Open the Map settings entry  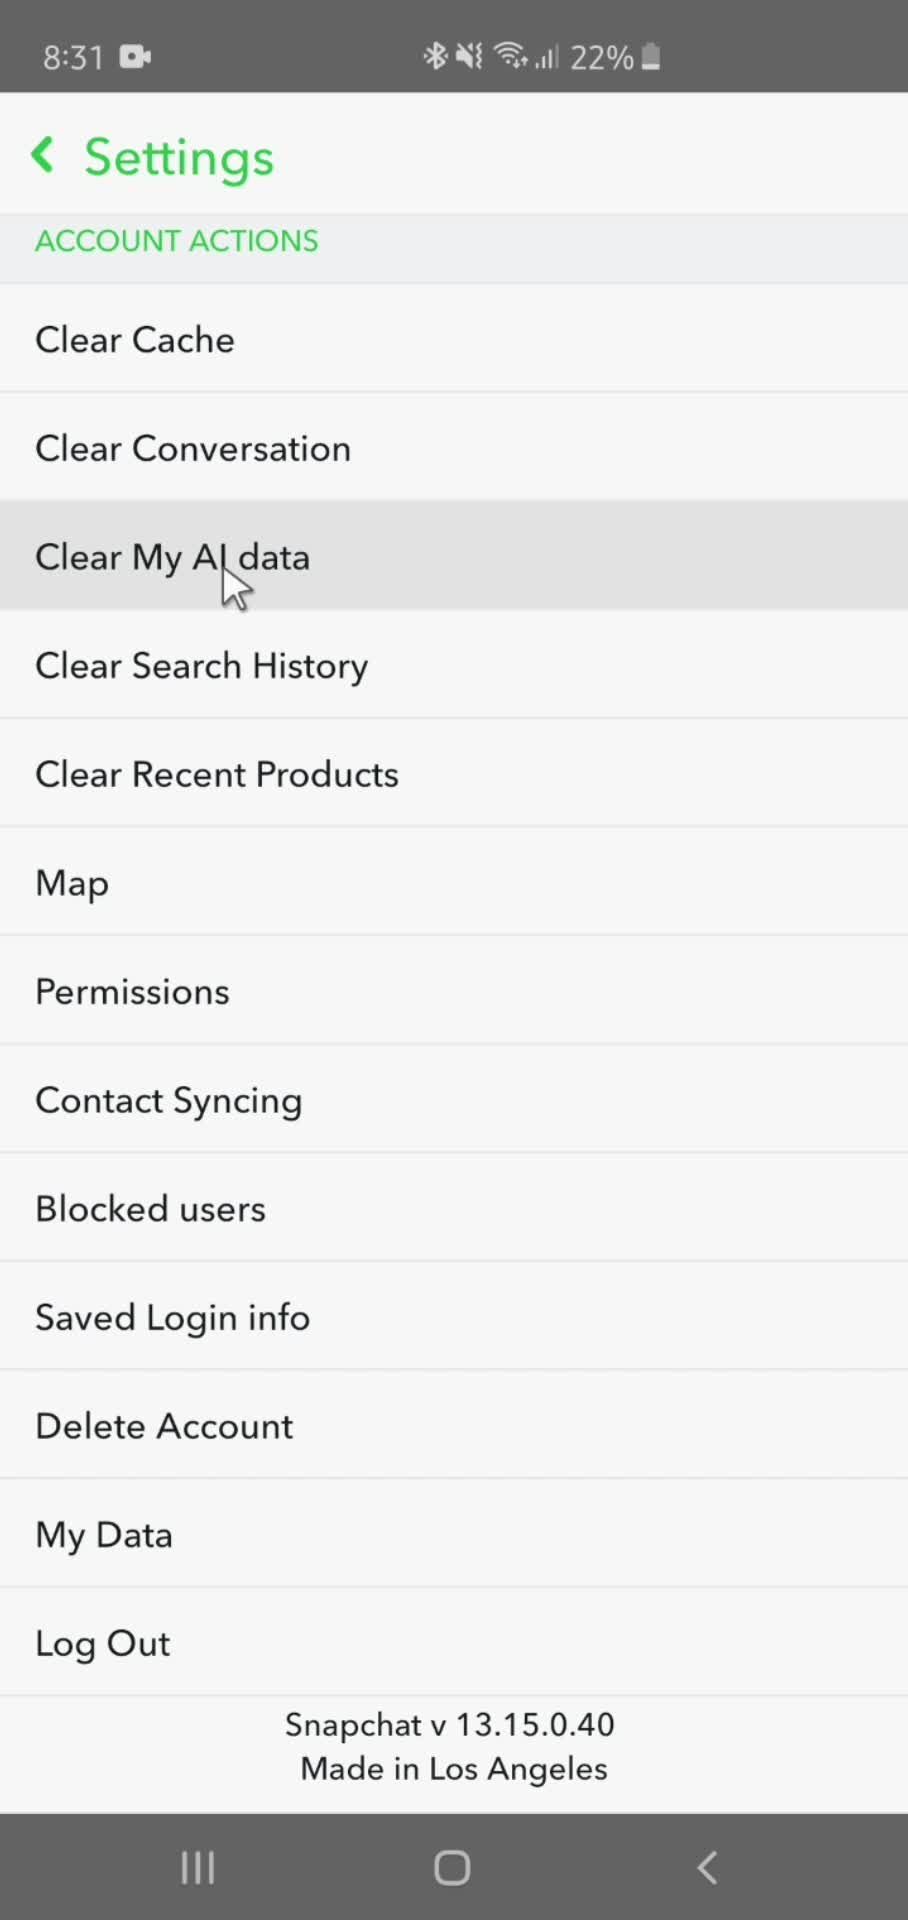71,882
